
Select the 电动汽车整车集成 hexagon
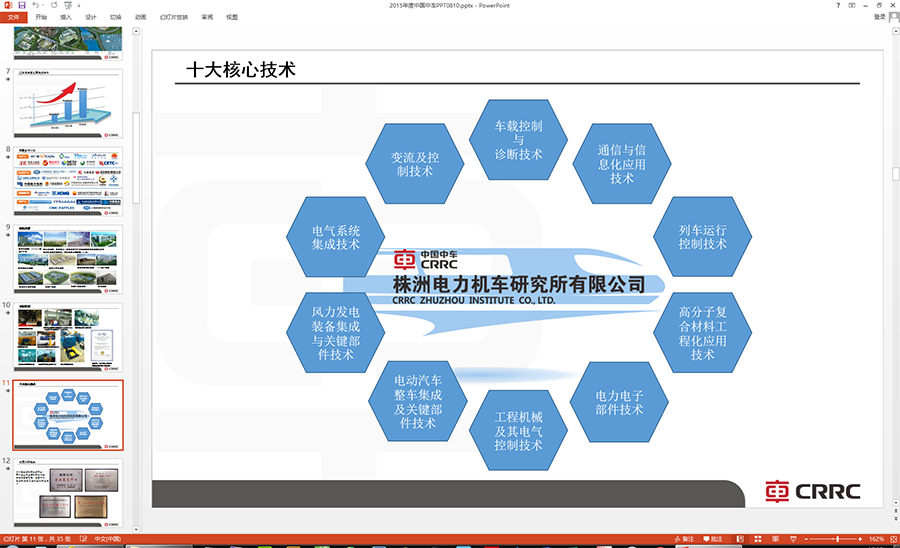click(418, 402)
